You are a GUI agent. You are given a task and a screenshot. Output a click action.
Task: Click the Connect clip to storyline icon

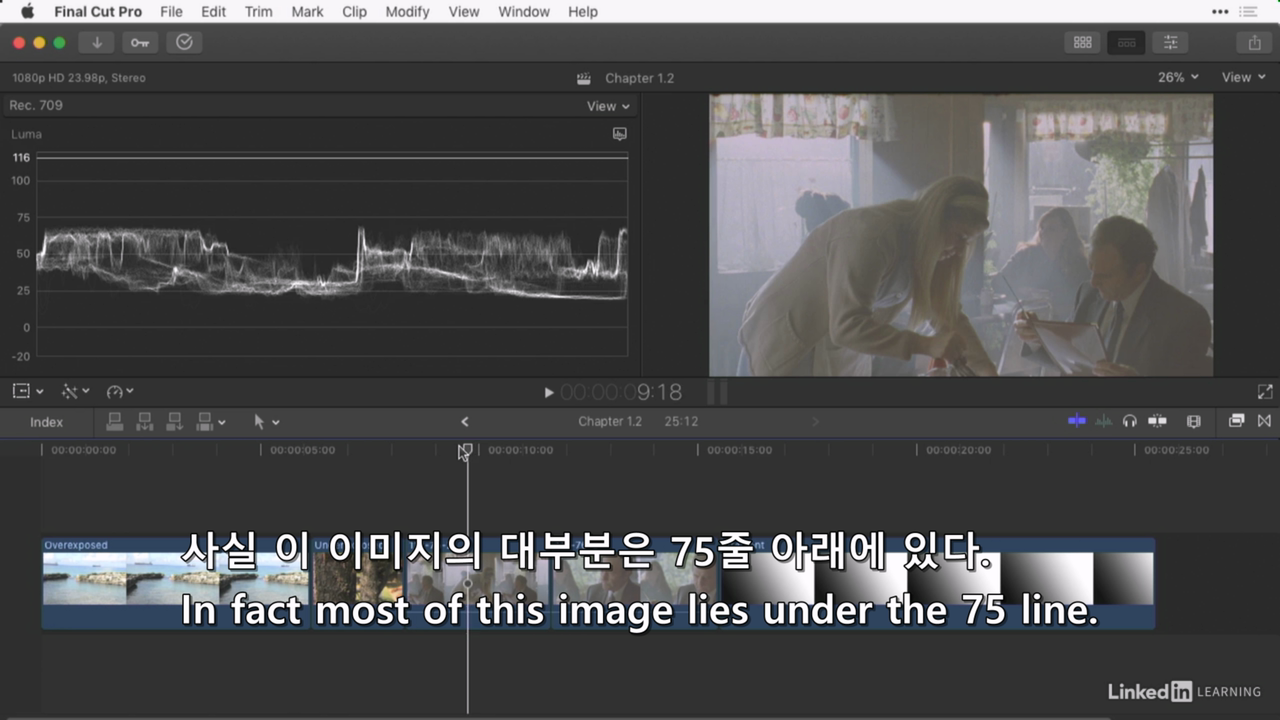pos(114,422)
